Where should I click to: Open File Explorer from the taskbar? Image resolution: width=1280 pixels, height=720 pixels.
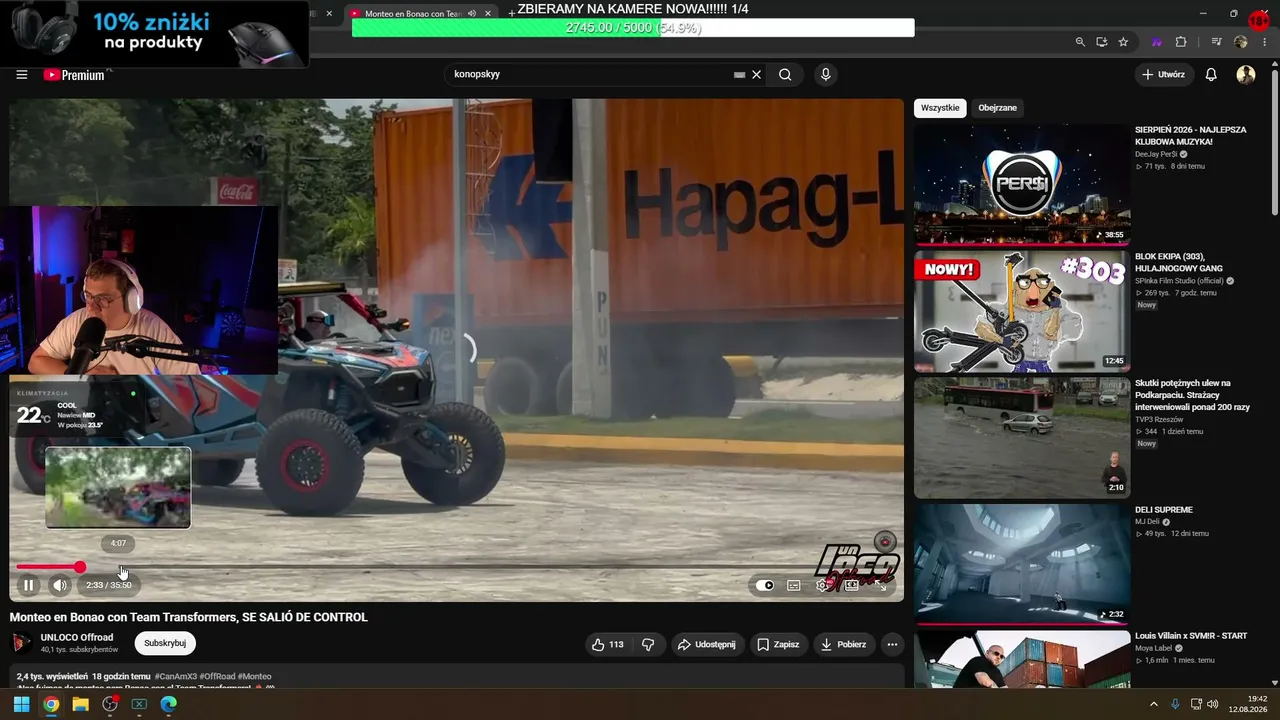pos(80,704)
